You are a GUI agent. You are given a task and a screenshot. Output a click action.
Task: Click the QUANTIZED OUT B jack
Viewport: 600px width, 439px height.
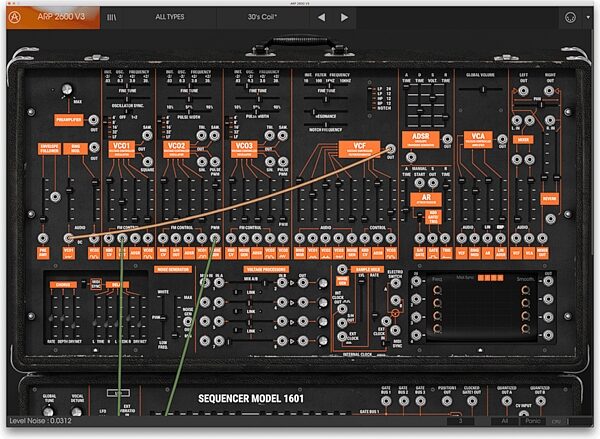coord(540,401)
